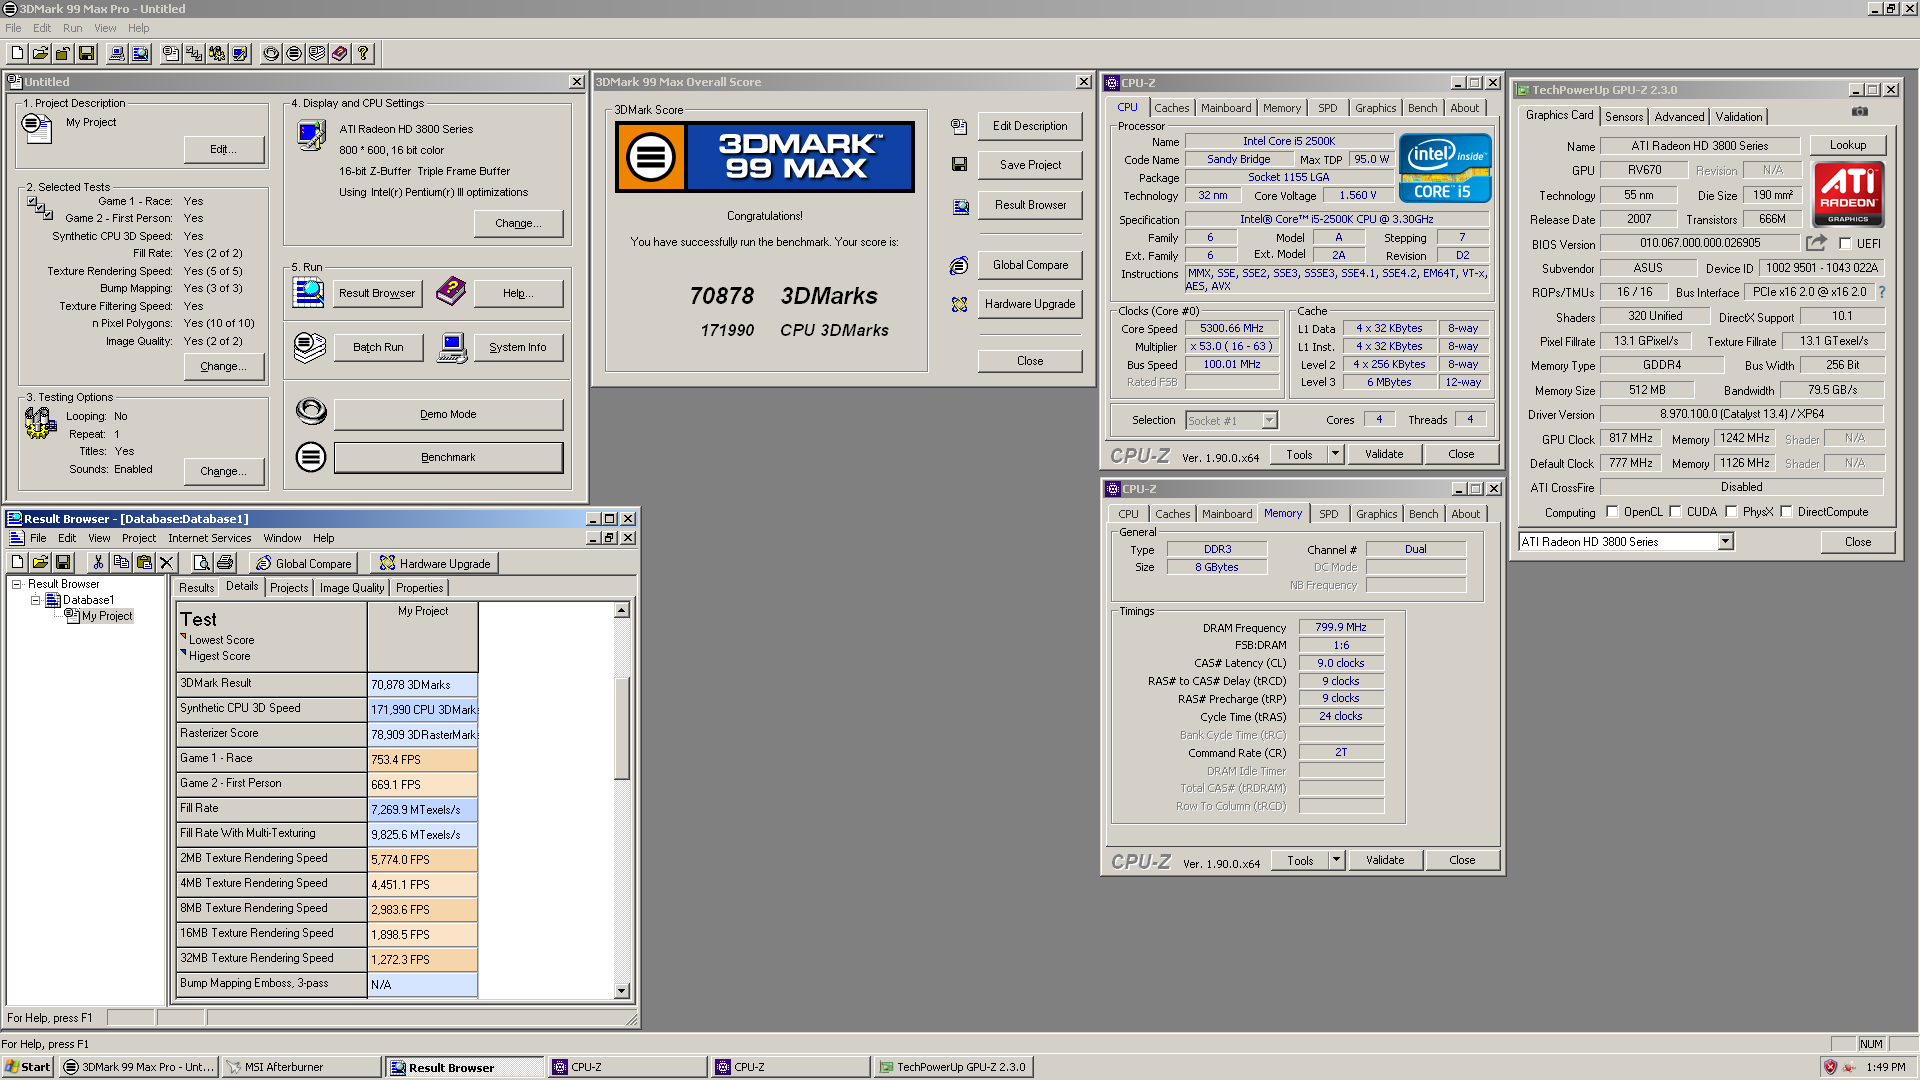This screenshot has height=1080, width=1920.
Task: Open the Socket #1 selection dropdown in CPU-Z
Action: pyautogui.click(x=1269, y=421)
